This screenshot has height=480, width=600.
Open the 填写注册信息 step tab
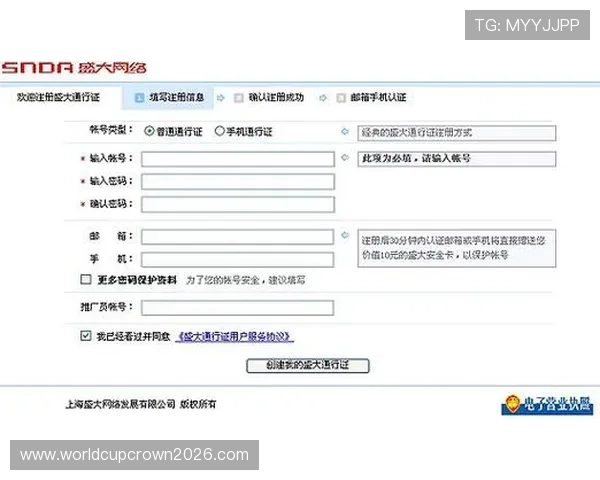tap(168, 98)
